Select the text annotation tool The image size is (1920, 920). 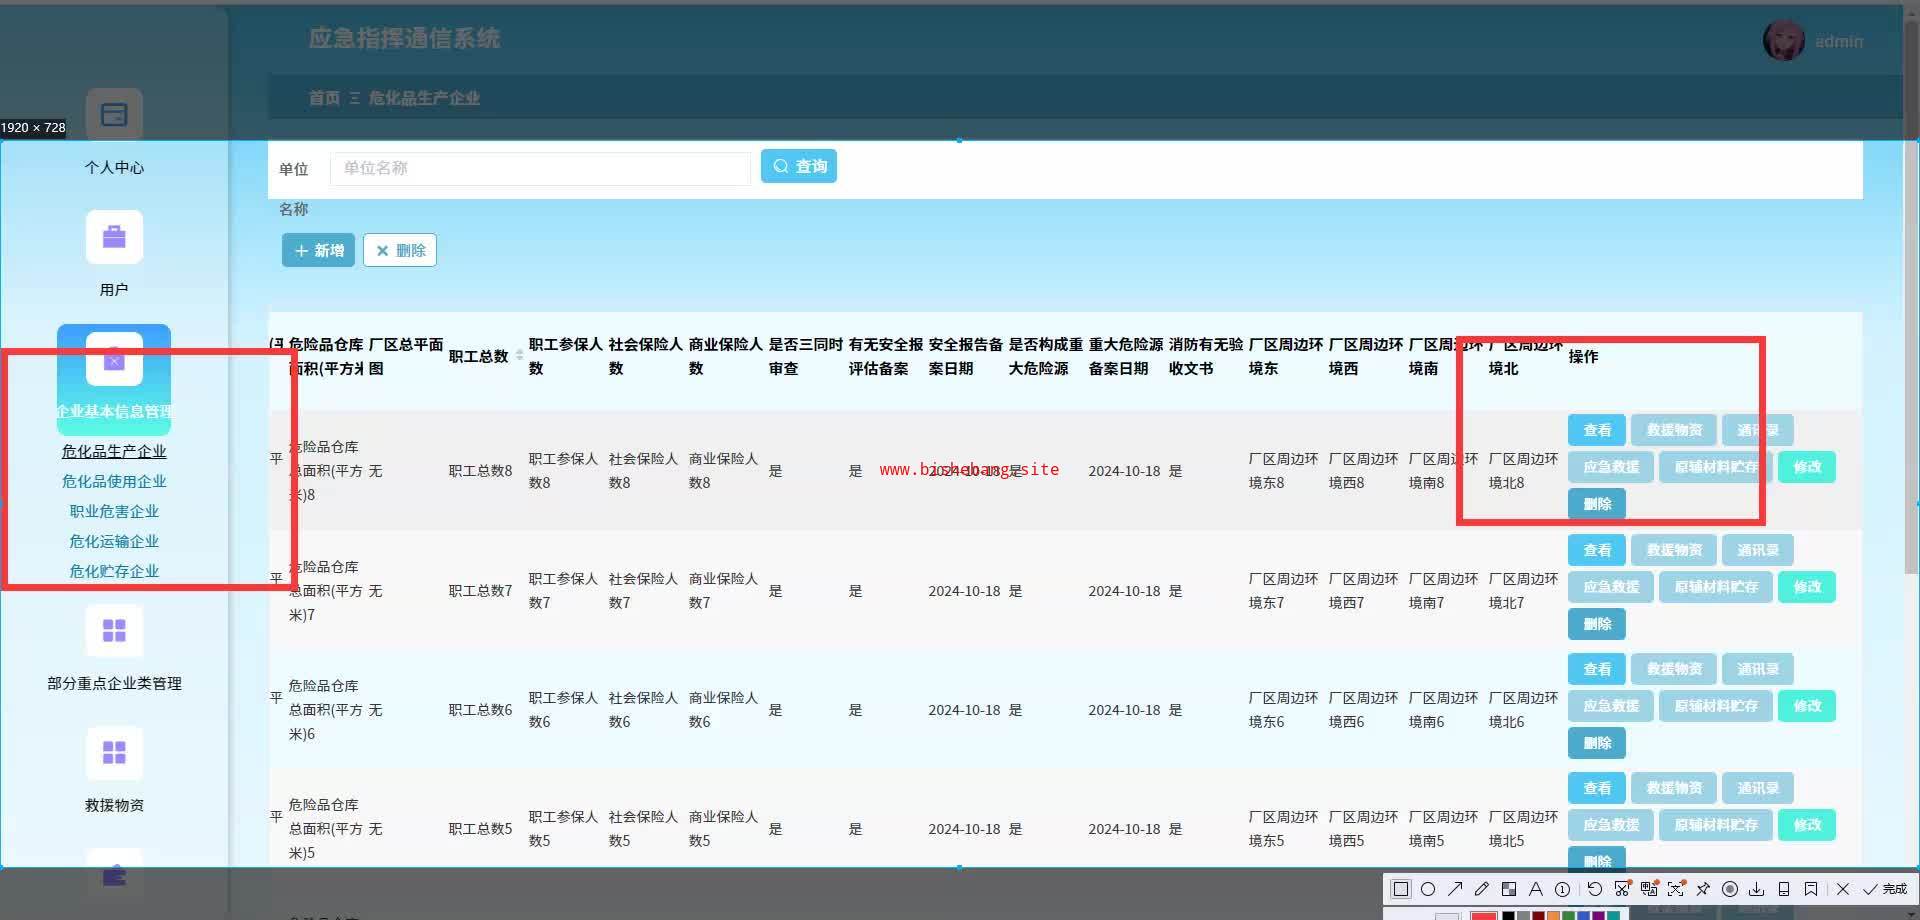pyautogui.click(x=1536, y=889)
